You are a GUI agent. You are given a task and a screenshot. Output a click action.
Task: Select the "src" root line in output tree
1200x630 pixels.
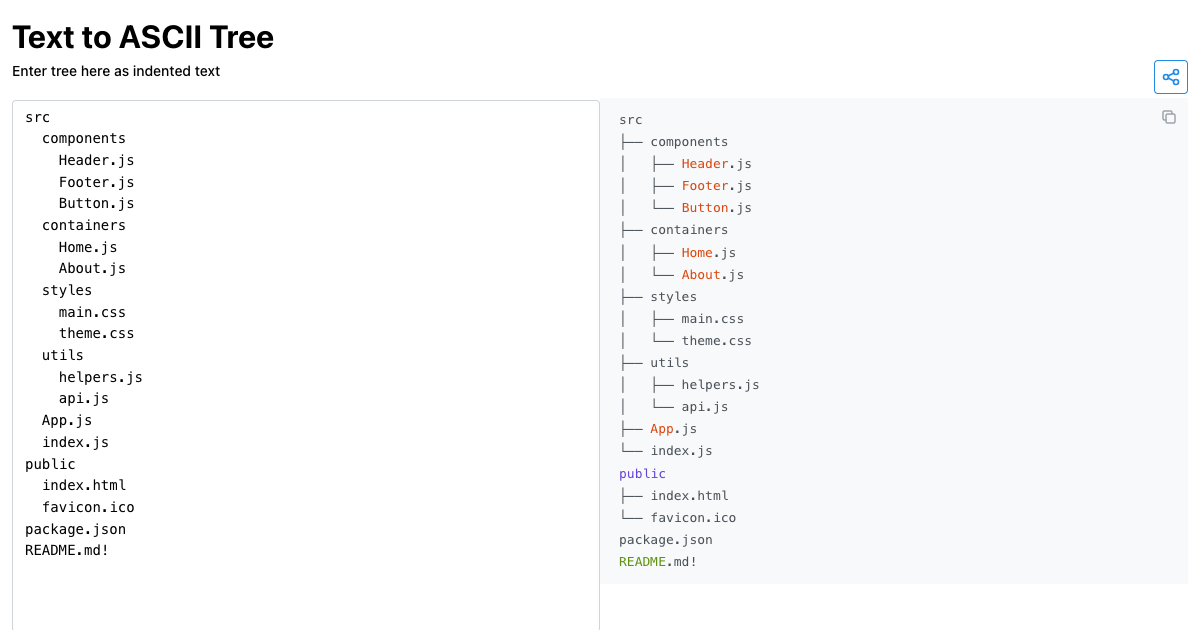click(x=630, y=119)
